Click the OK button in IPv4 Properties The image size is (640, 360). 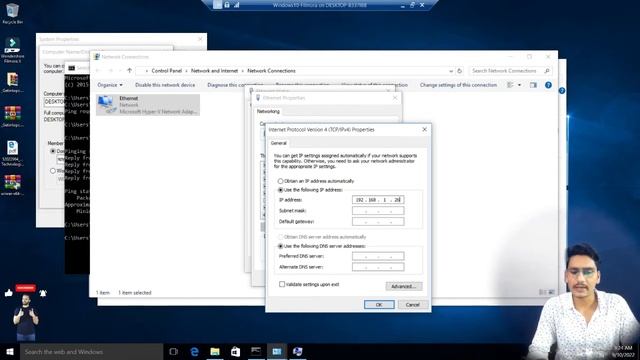click(379, 304)
